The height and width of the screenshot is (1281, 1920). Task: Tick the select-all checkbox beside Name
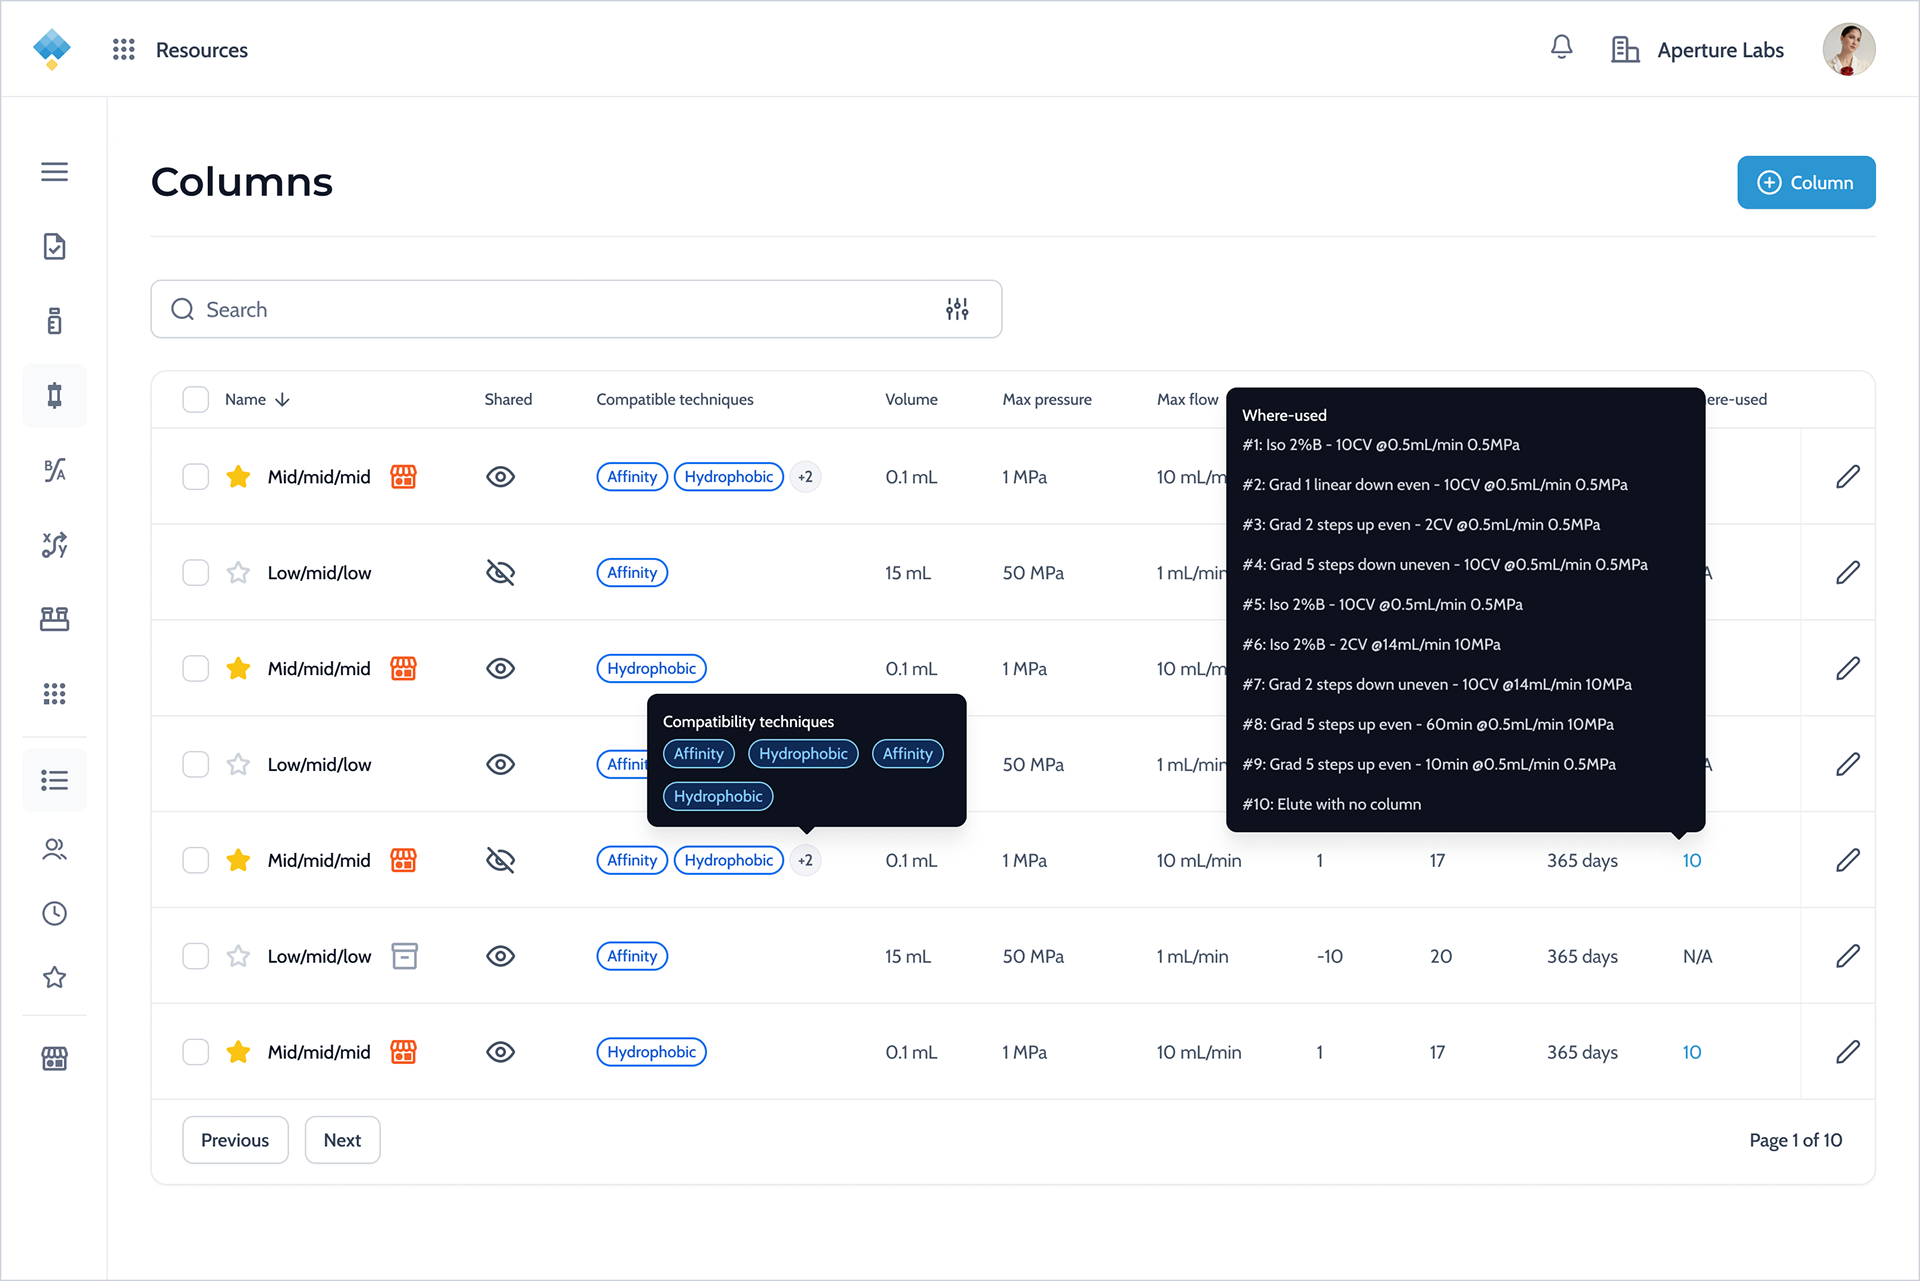(x=196, y=399)
